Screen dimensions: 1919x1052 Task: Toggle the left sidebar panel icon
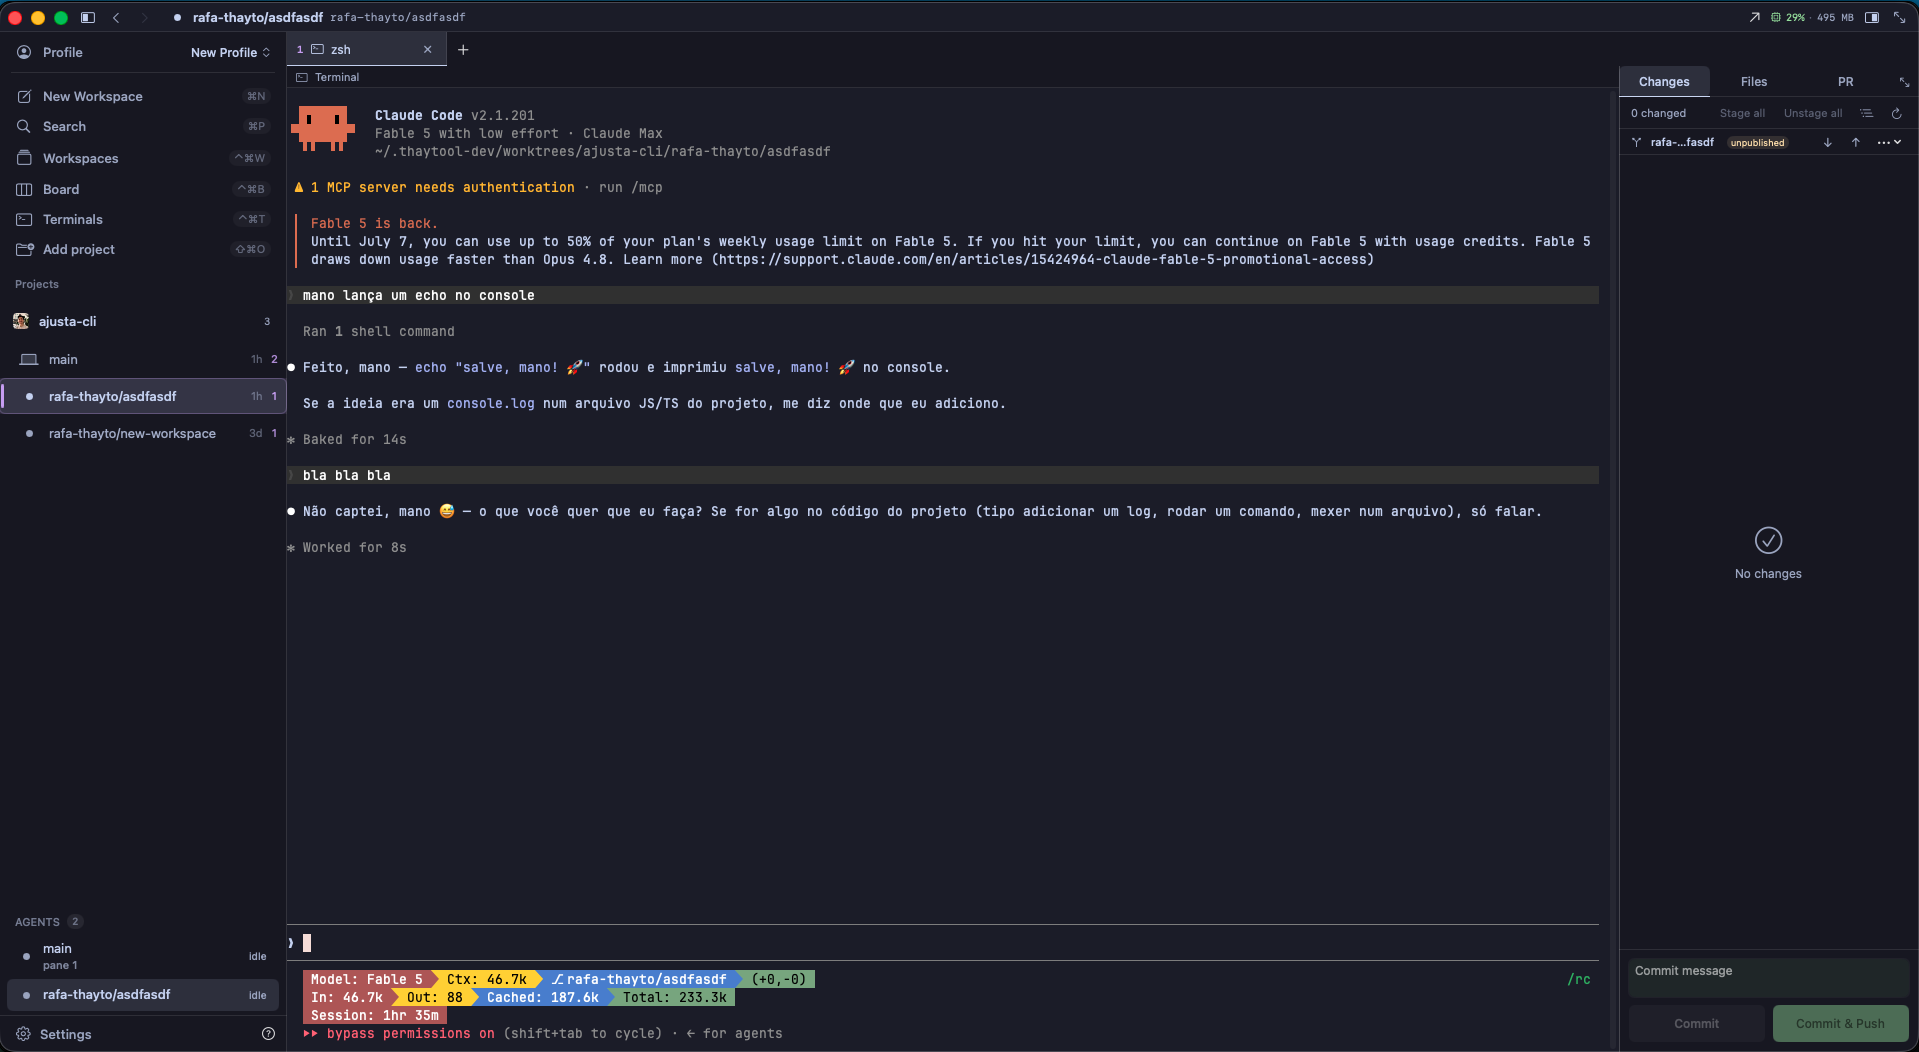pos(88,17)
